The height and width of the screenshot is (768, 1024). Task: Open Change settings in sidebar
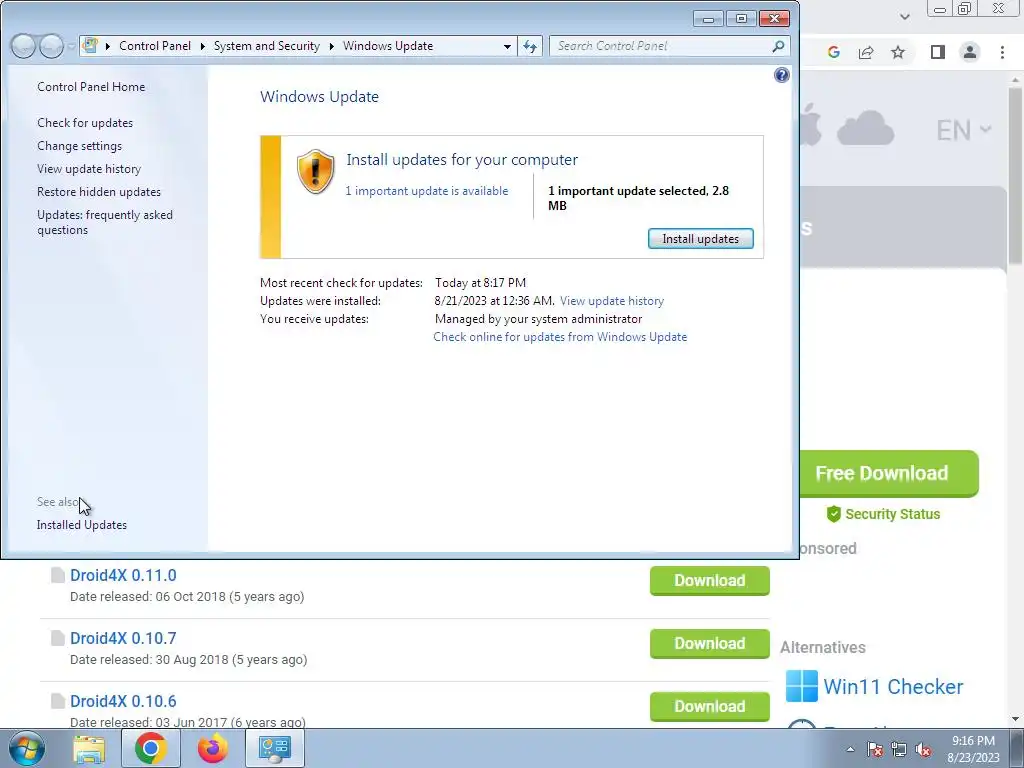point(79,146)
